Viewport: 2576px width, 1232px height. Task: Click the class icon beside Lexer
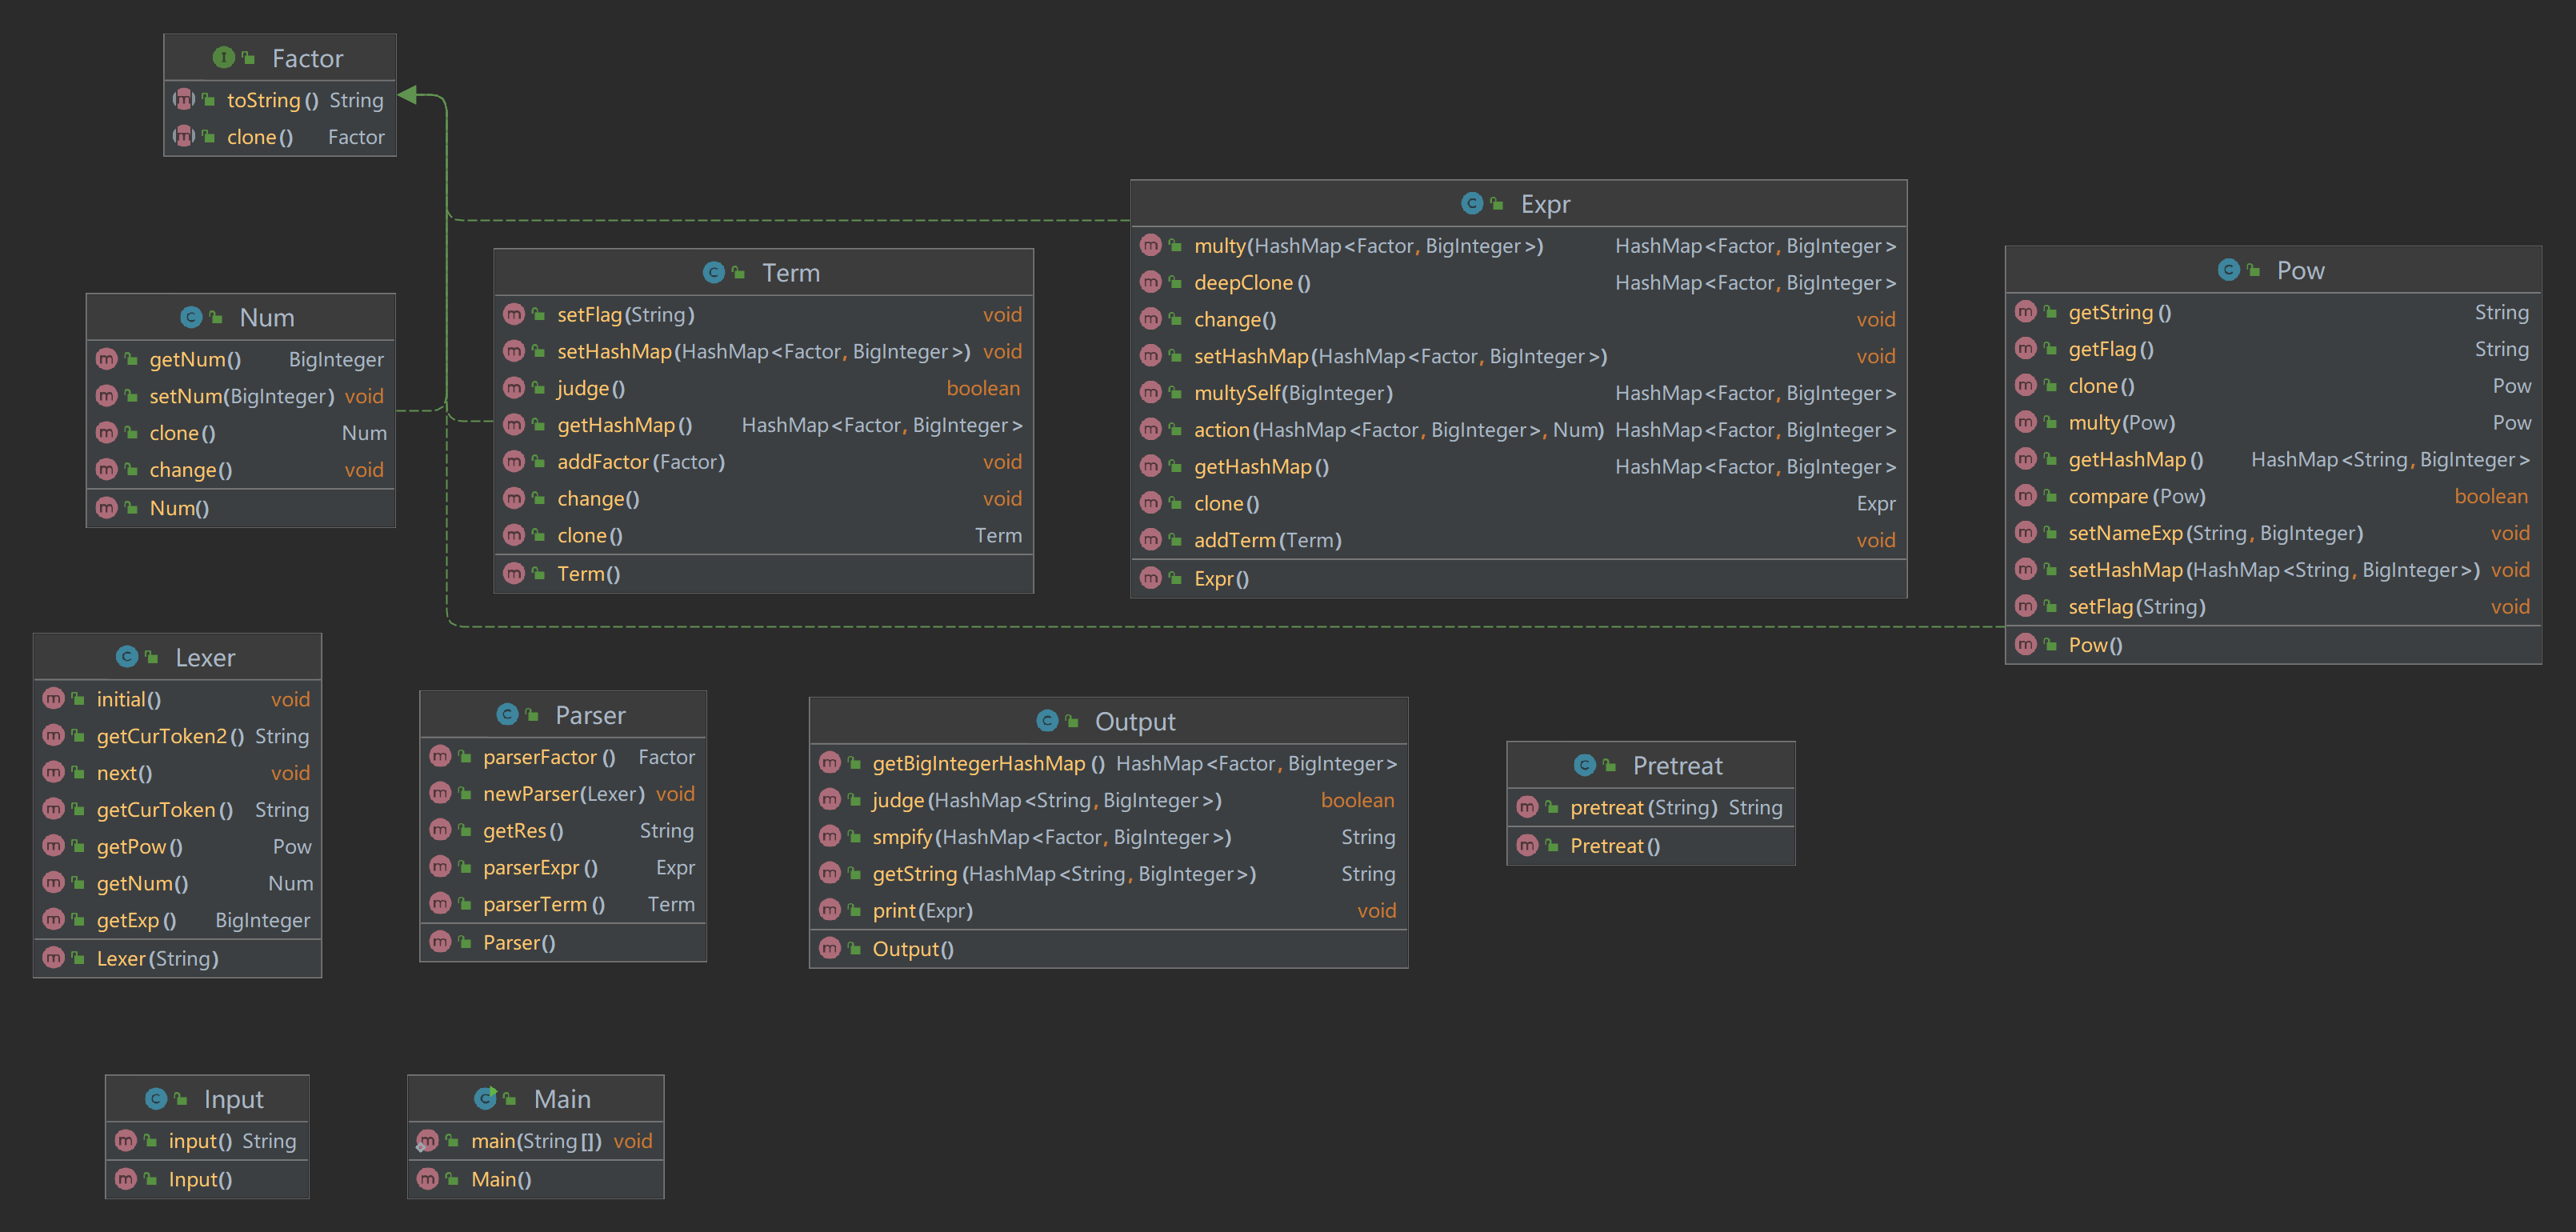coord(127,657)
